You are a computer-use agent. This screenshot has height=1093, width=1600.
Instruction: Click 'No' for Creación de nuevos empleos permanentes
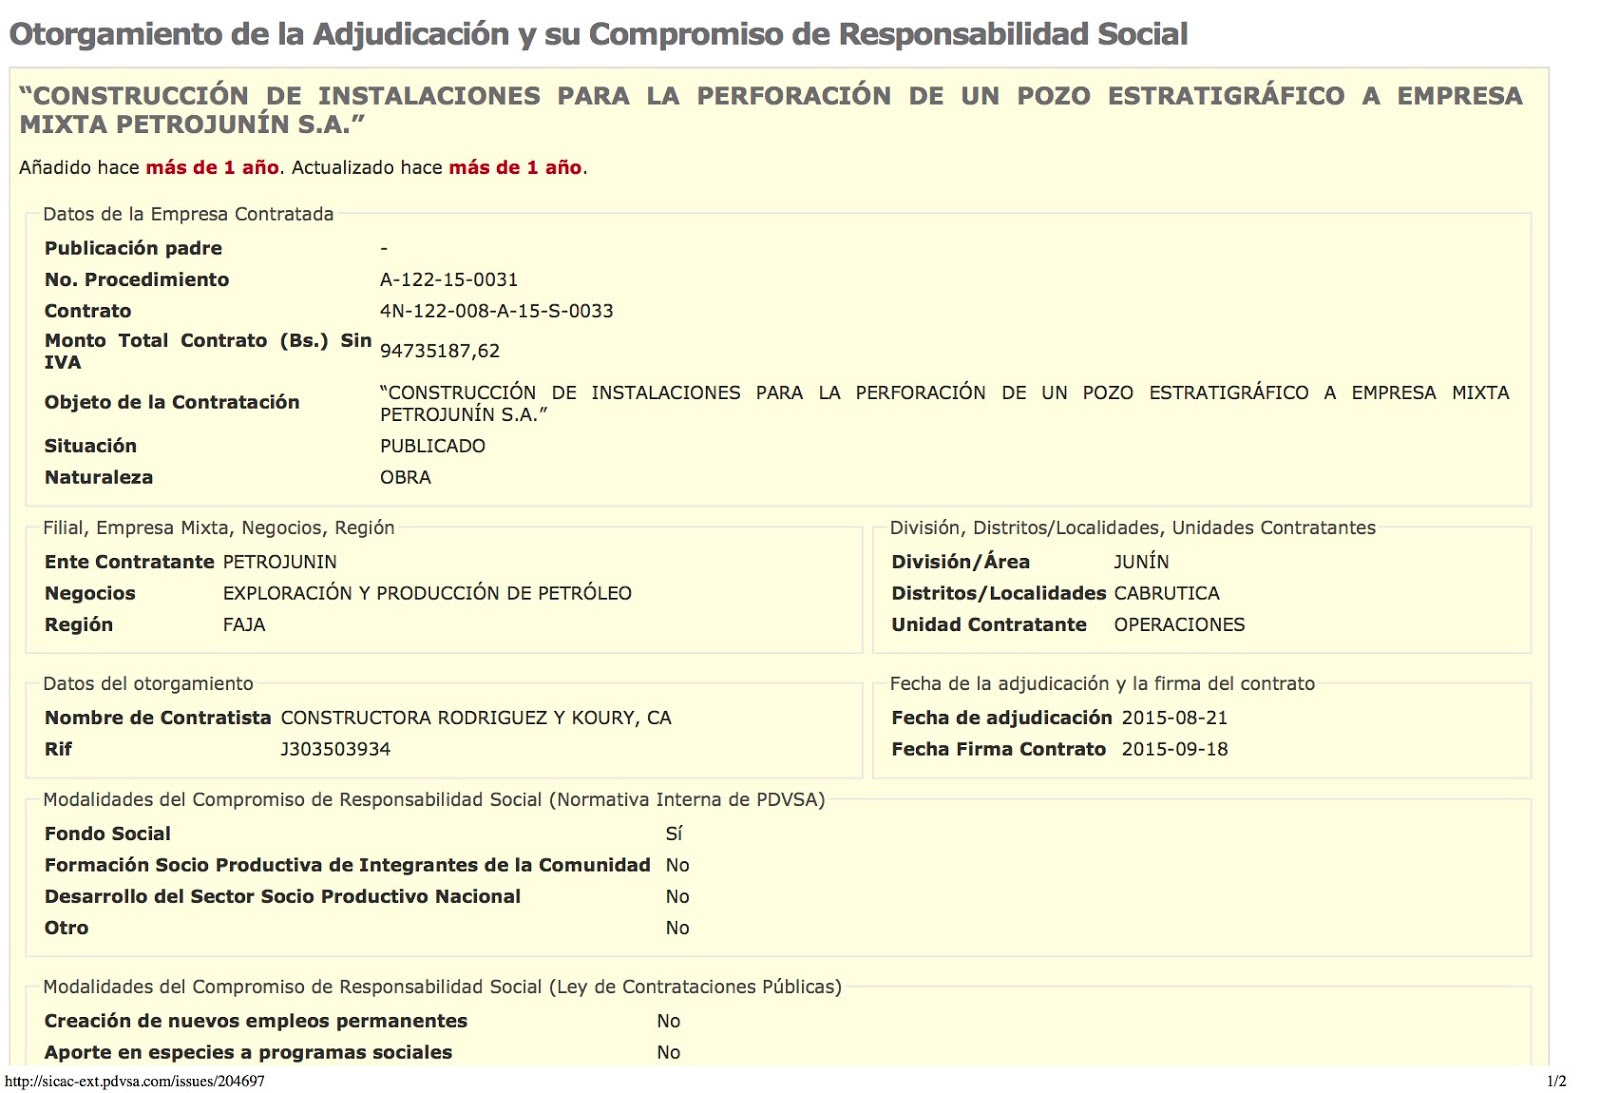point(668,1021)
